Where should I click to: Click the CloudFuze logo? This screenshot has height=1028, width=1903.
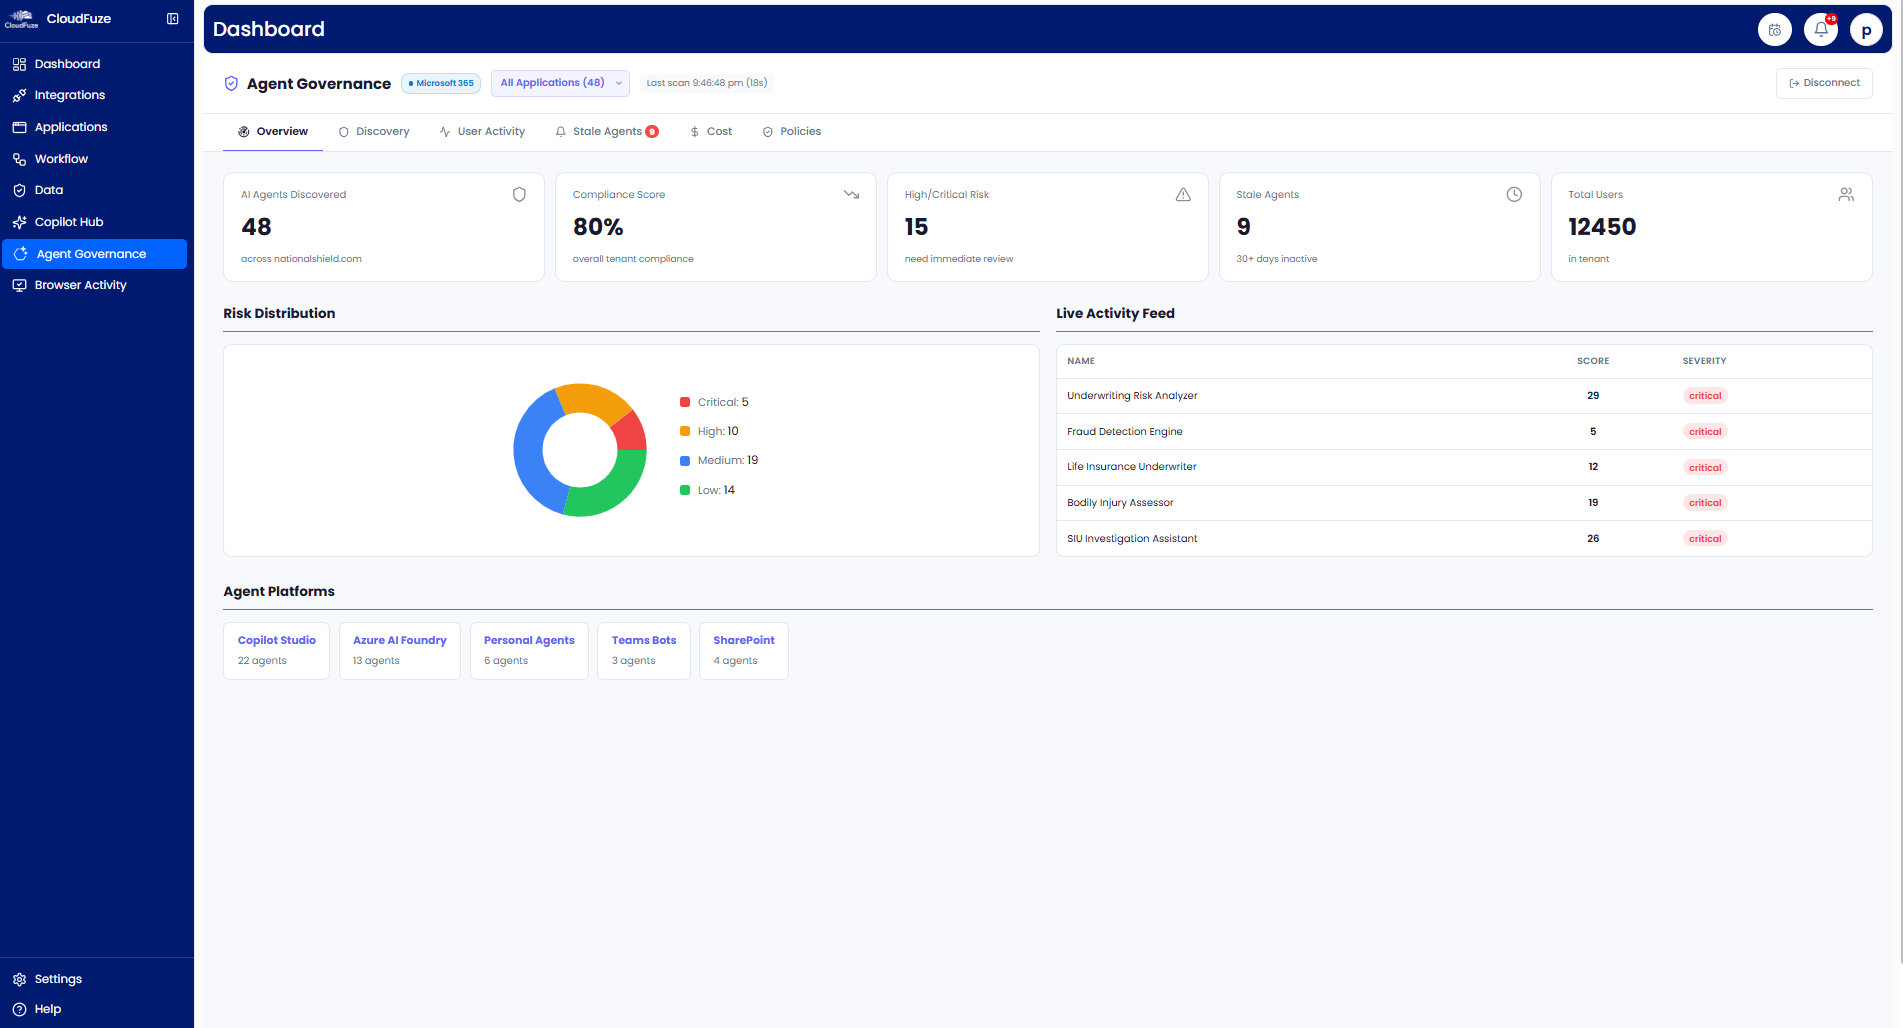21,19
